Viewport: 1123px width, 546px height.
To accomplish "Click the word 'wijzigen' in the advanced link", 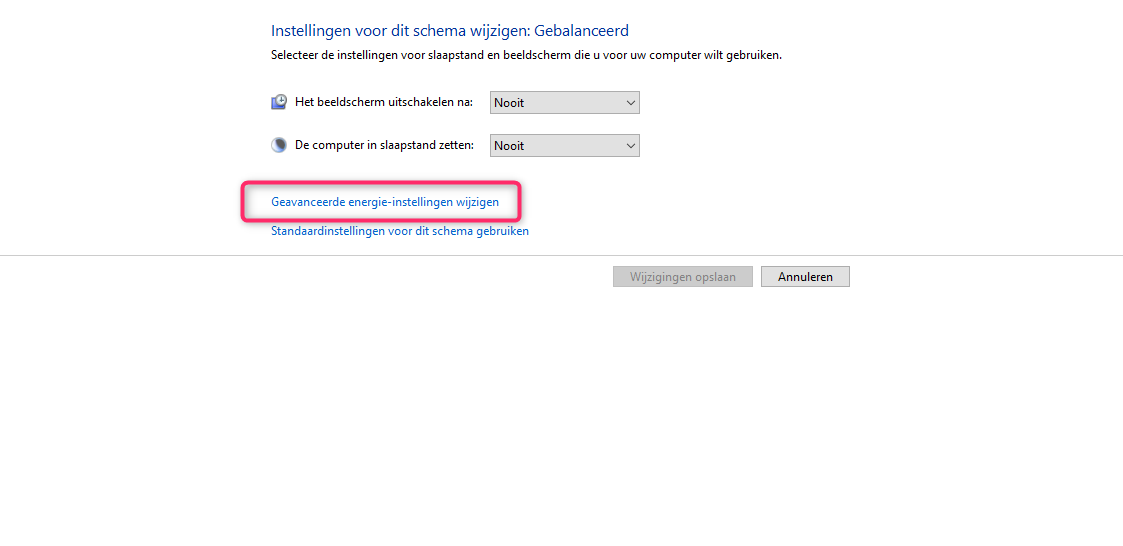I will [477, 202].
